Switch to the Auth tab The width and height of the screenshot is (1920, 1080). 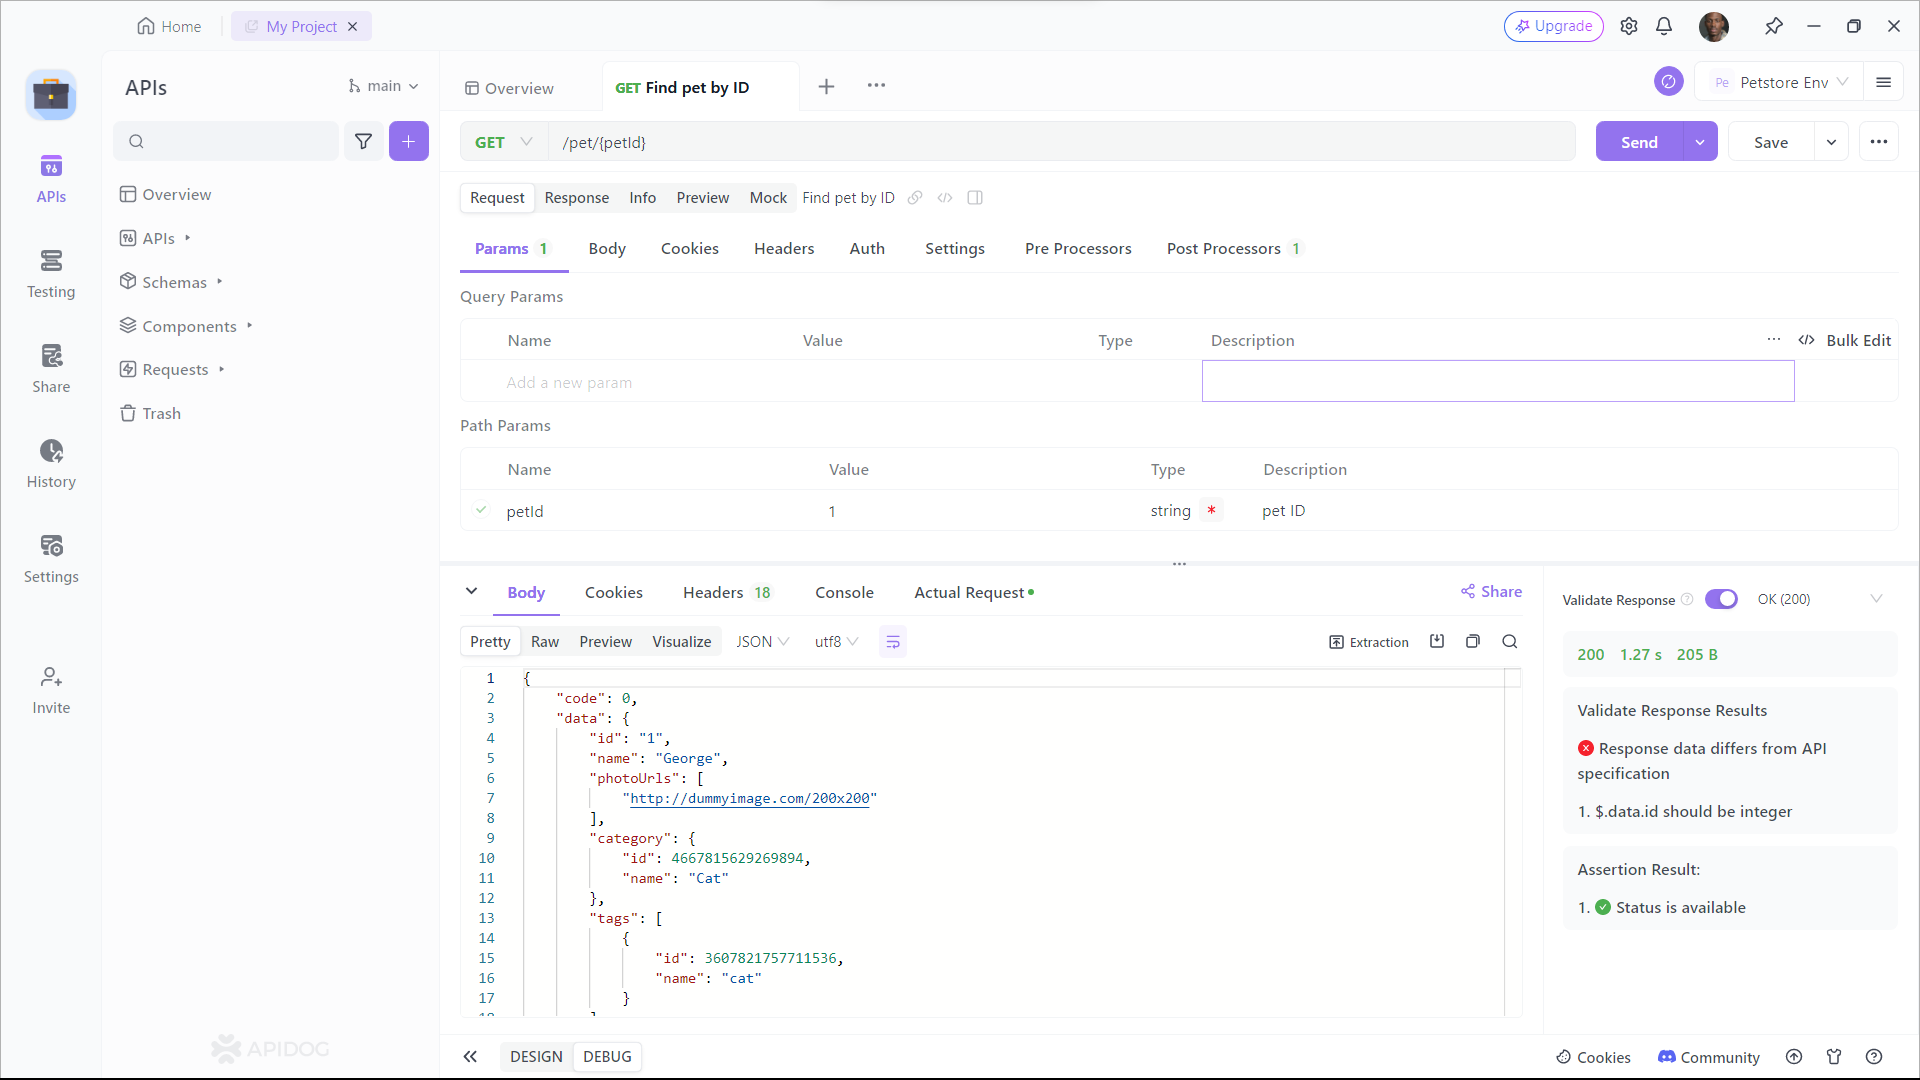click(866, 248)
